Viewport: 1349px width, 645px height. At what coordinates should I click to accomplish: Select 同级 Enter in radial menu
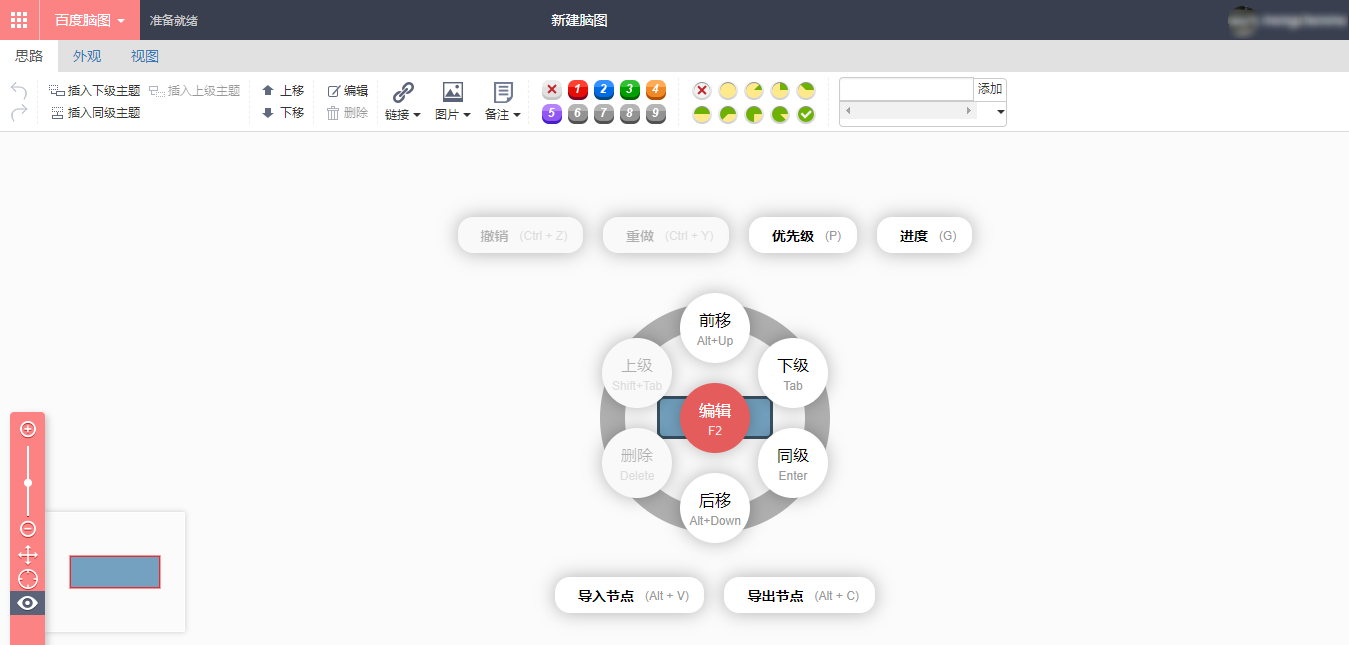pyautogui.click(x=793, y=463)
